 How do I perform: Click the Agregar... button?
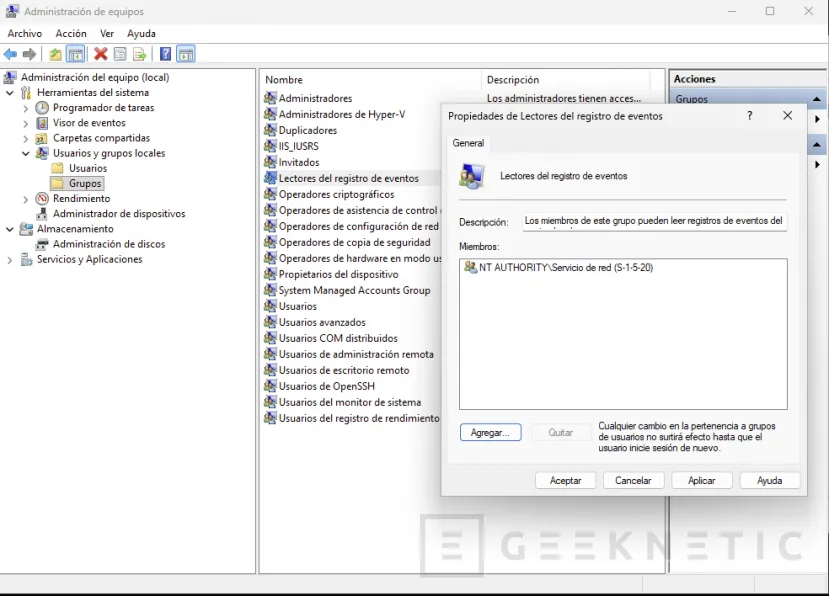click(490, 433)
